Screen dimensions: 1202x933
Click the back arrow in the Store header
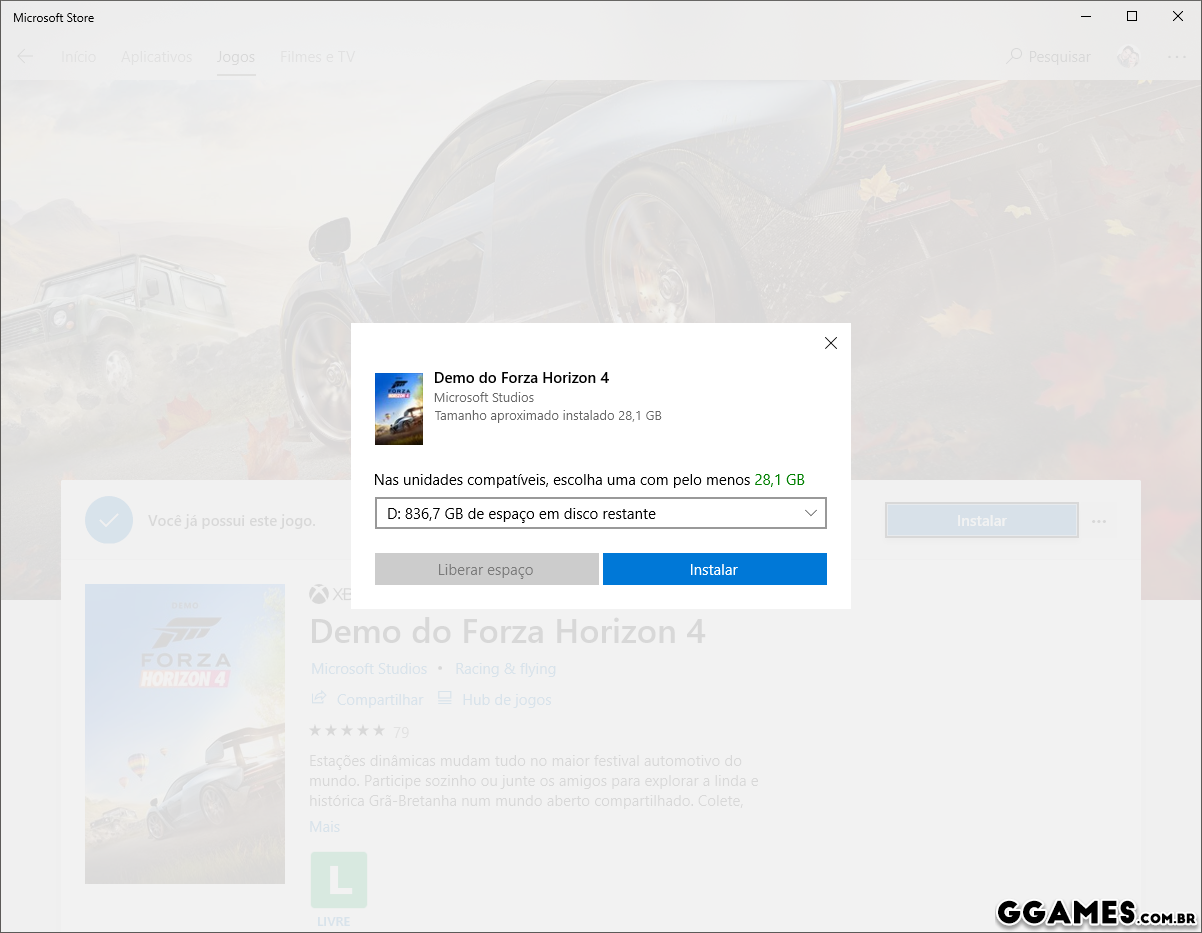(25, 57)
